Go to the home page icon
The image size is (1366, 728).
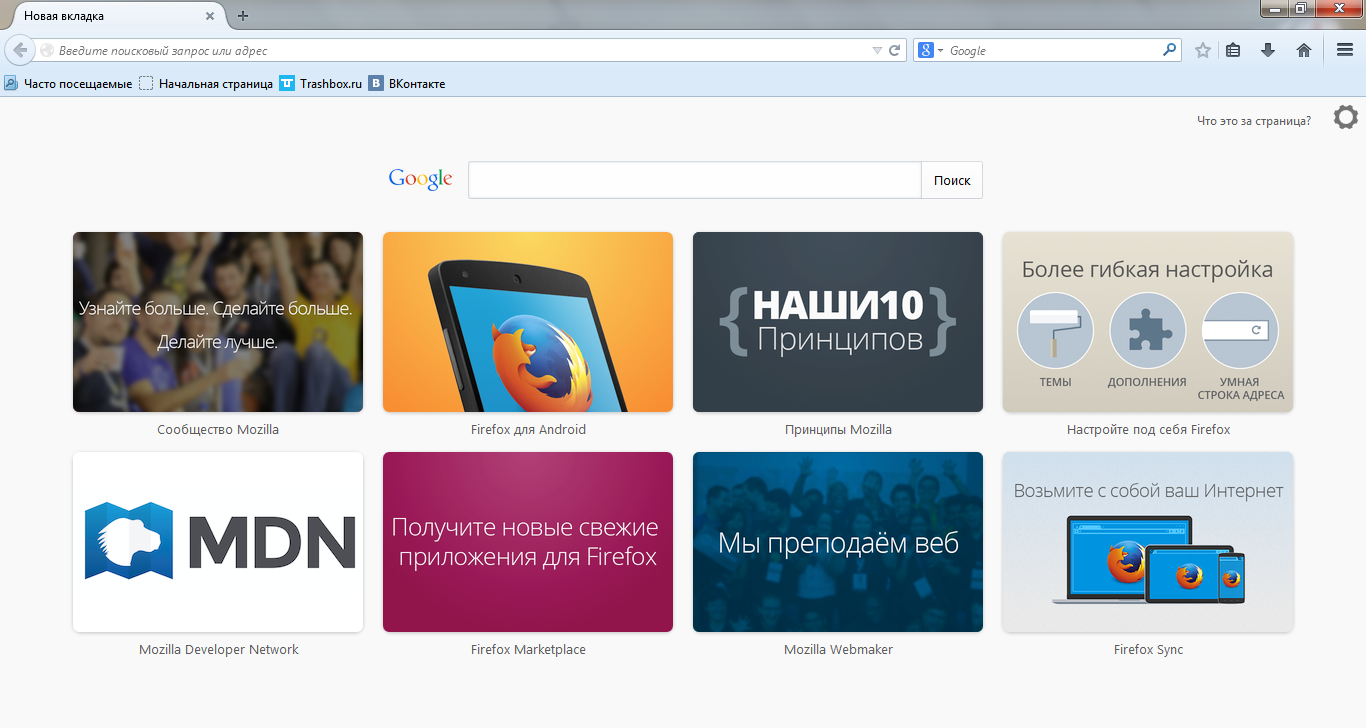point(1304,50)
